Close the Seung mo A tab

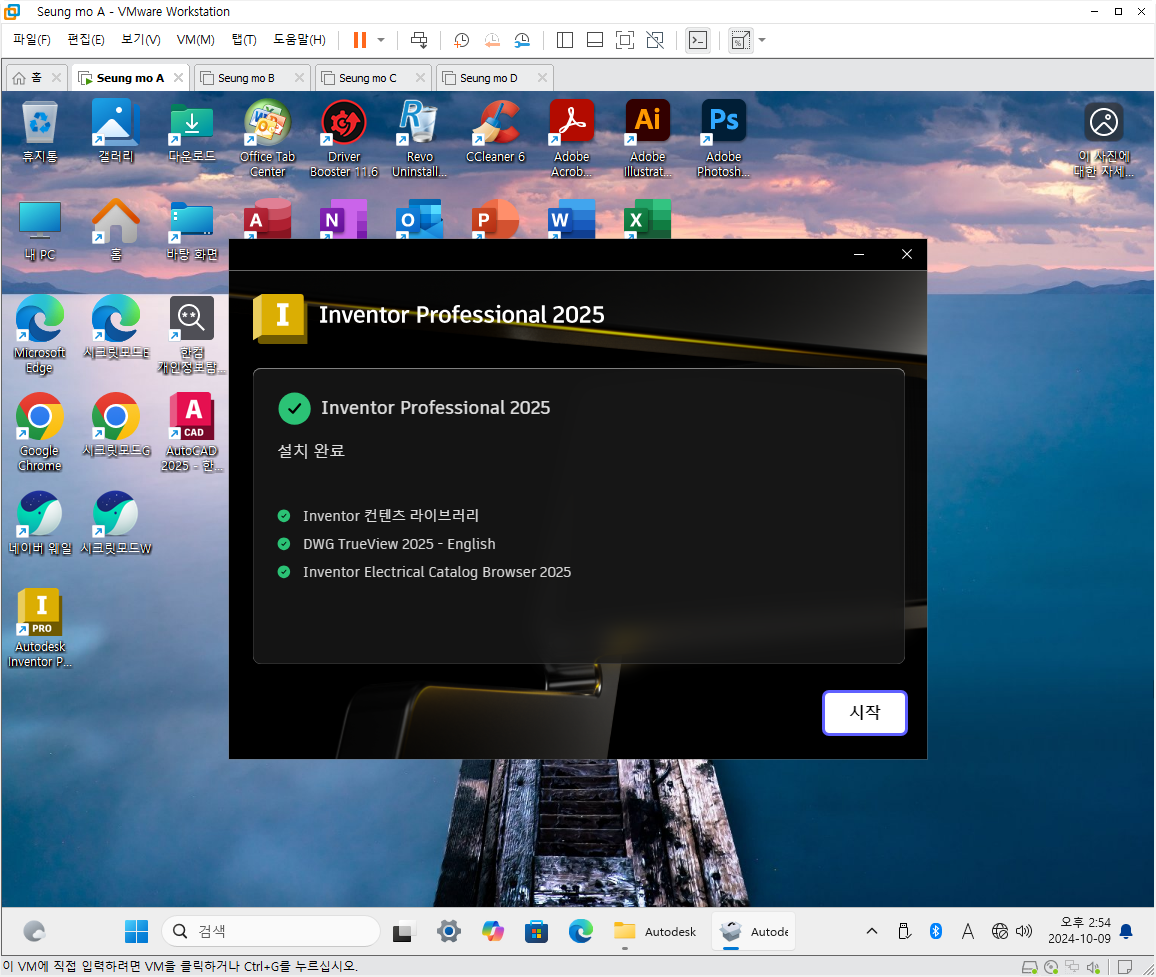coord(178,77)
